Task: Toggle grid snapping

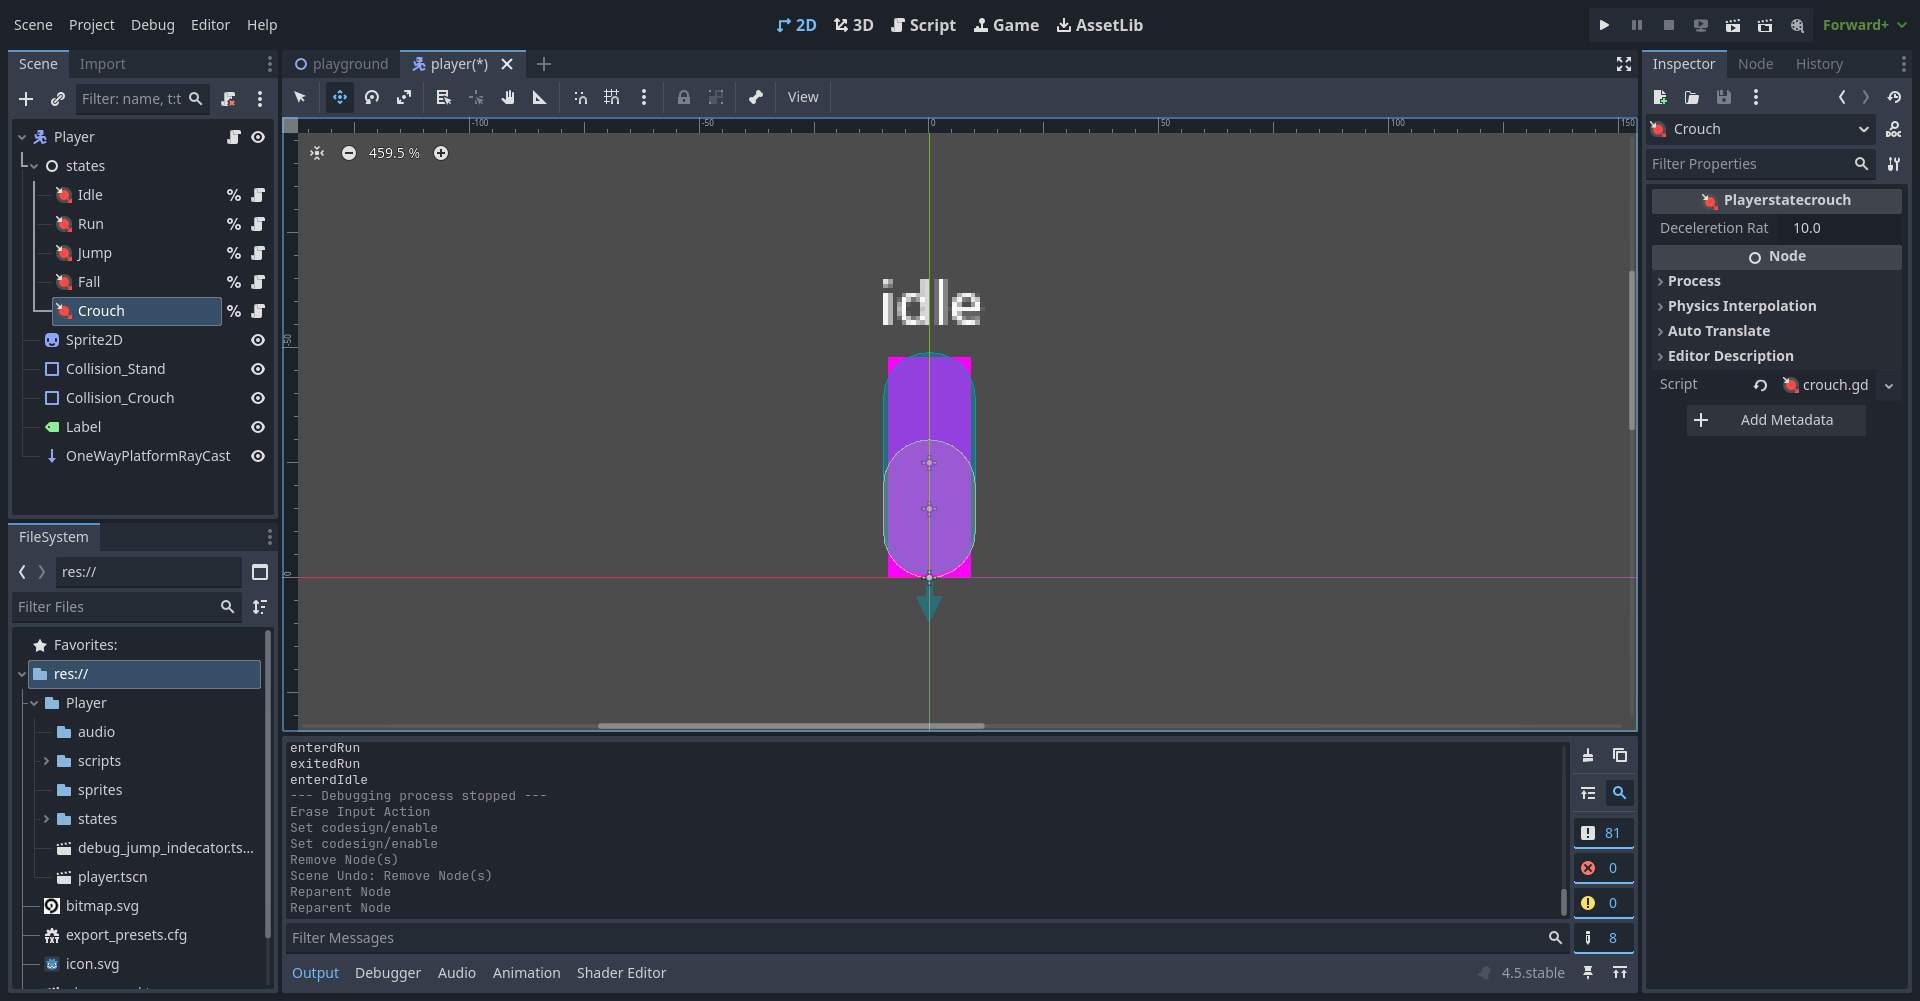Action: click(x=612, y=97)
